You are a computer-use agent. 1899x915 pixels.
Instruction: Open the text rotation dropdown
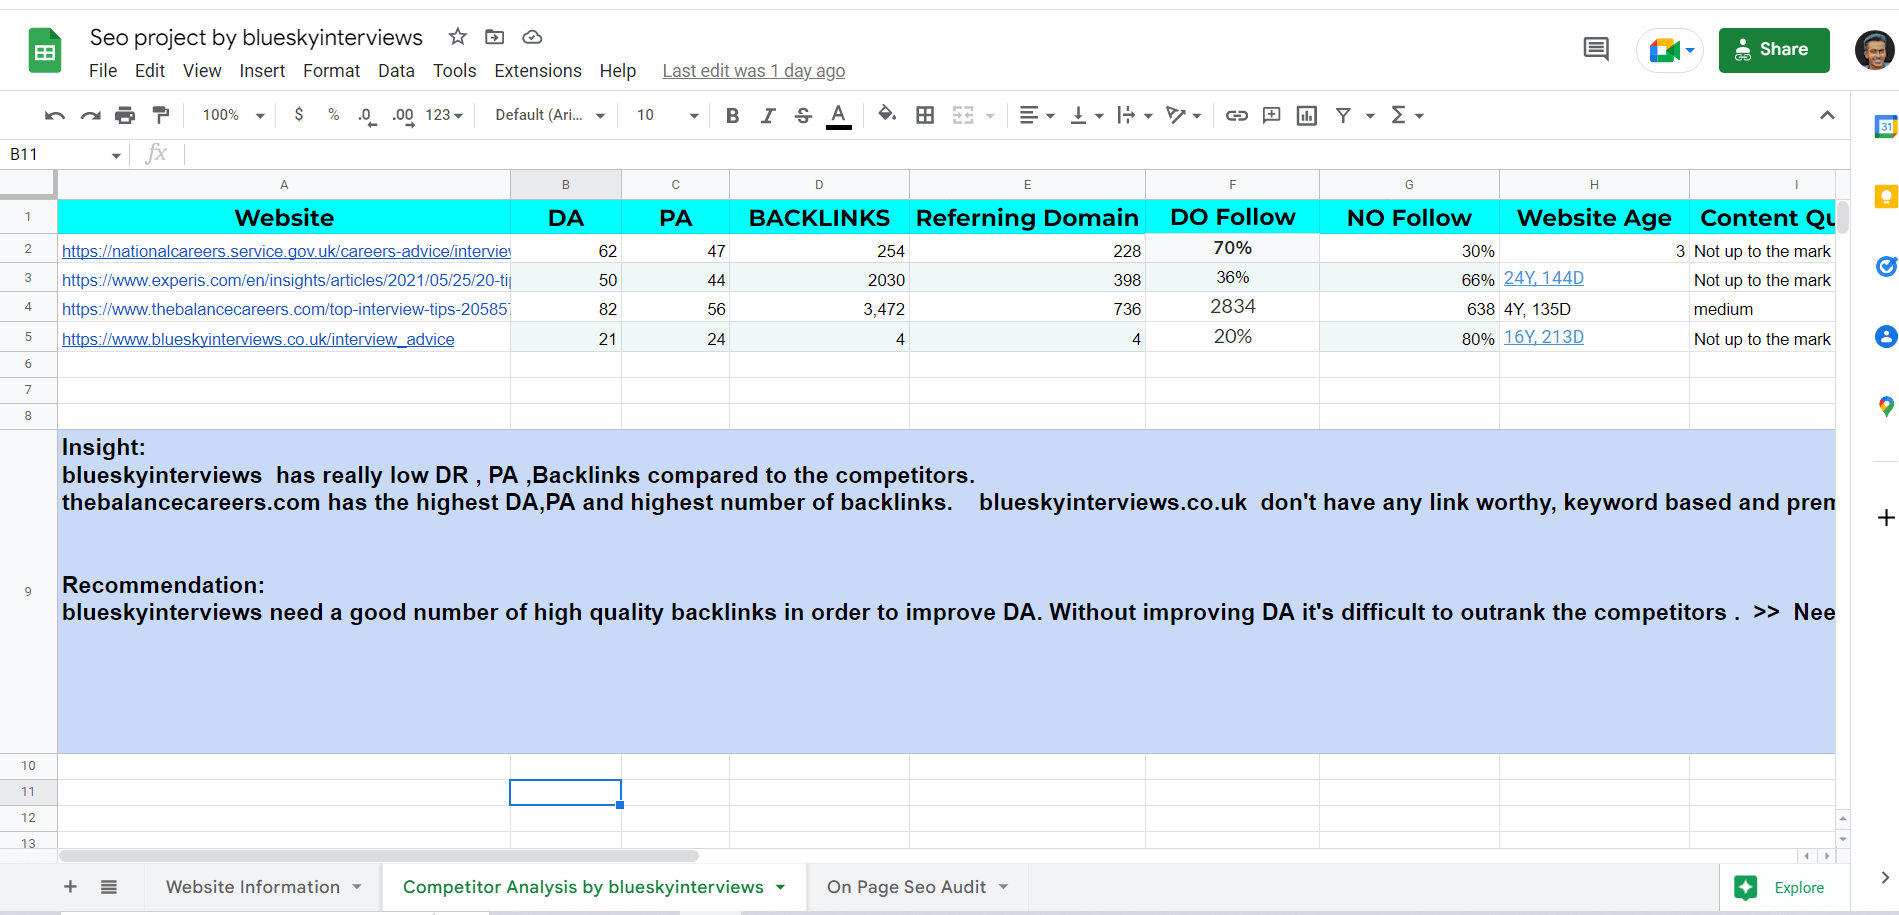pyautogui.click(x=1184, y=116)
